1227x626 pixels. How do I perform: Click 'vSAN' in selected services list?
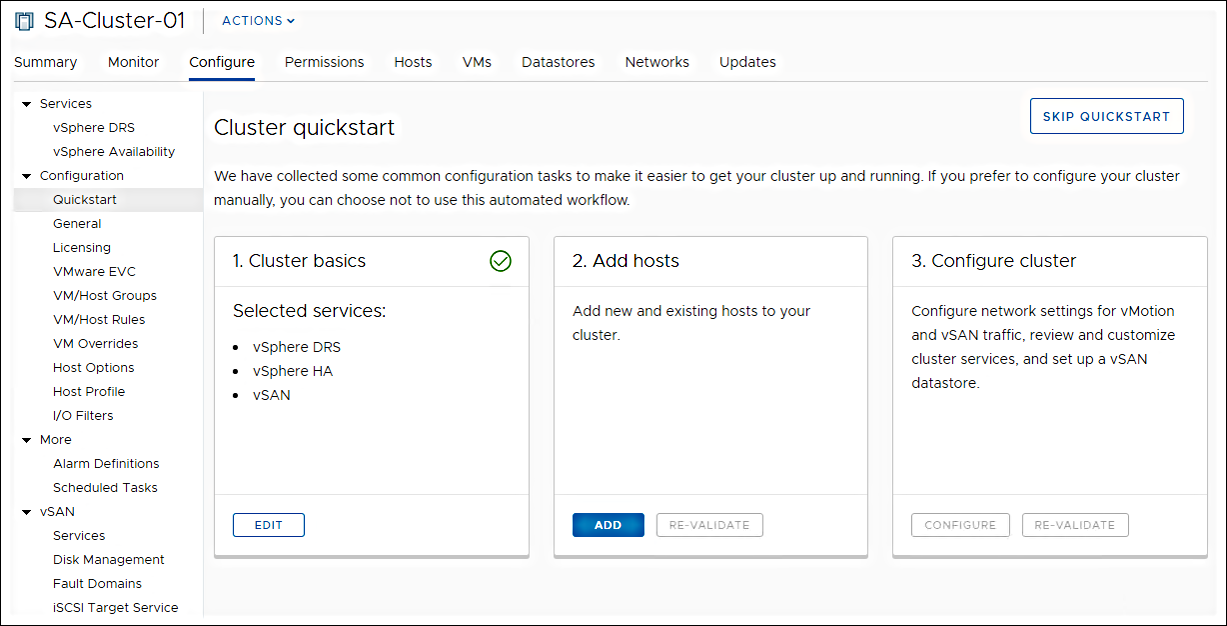pyautogui.click(x=272, y=395)
